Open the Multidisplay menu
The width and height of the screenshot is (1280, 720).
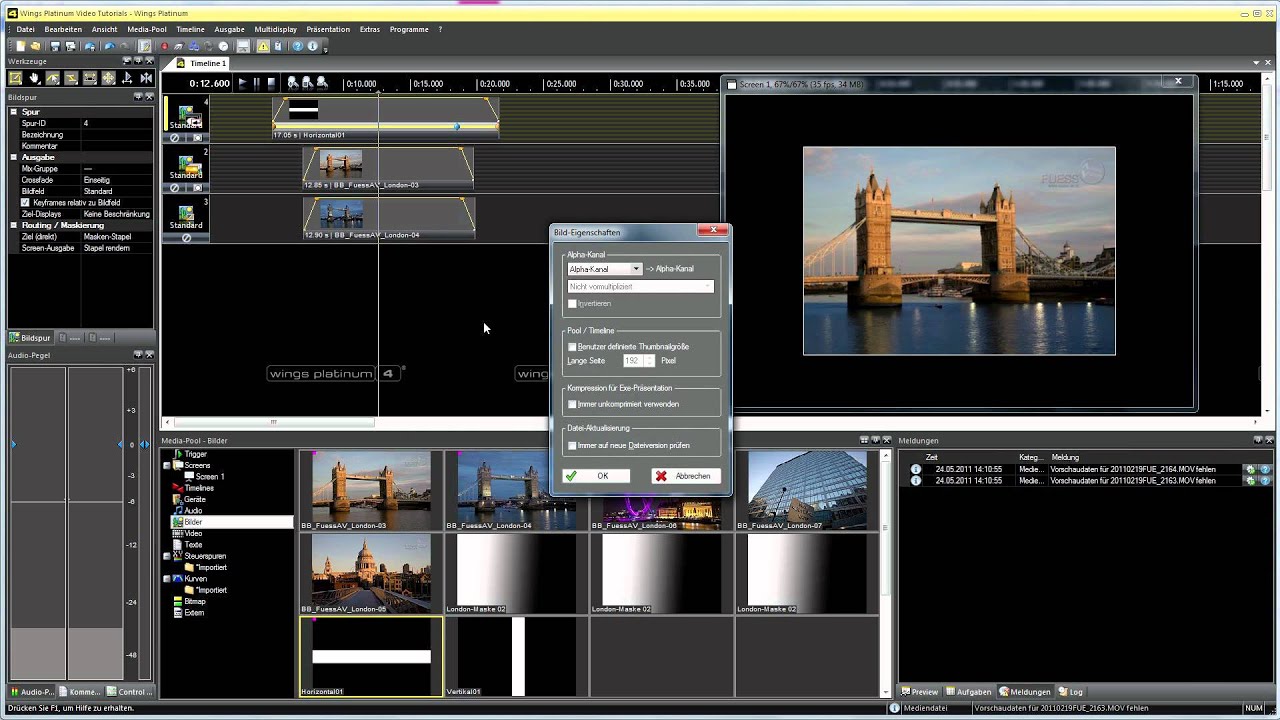click(x=276, y=29)
